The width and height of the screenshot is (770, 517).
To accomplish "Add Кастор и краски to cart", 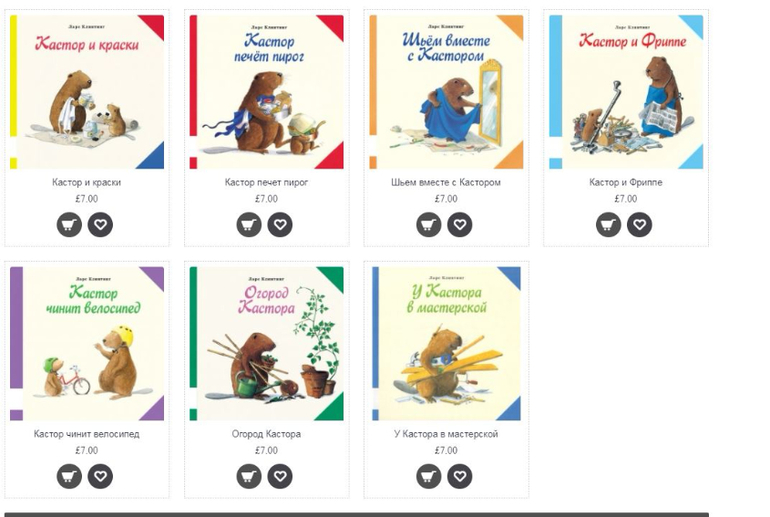I will pyautogui.click(x=69, y=225).
